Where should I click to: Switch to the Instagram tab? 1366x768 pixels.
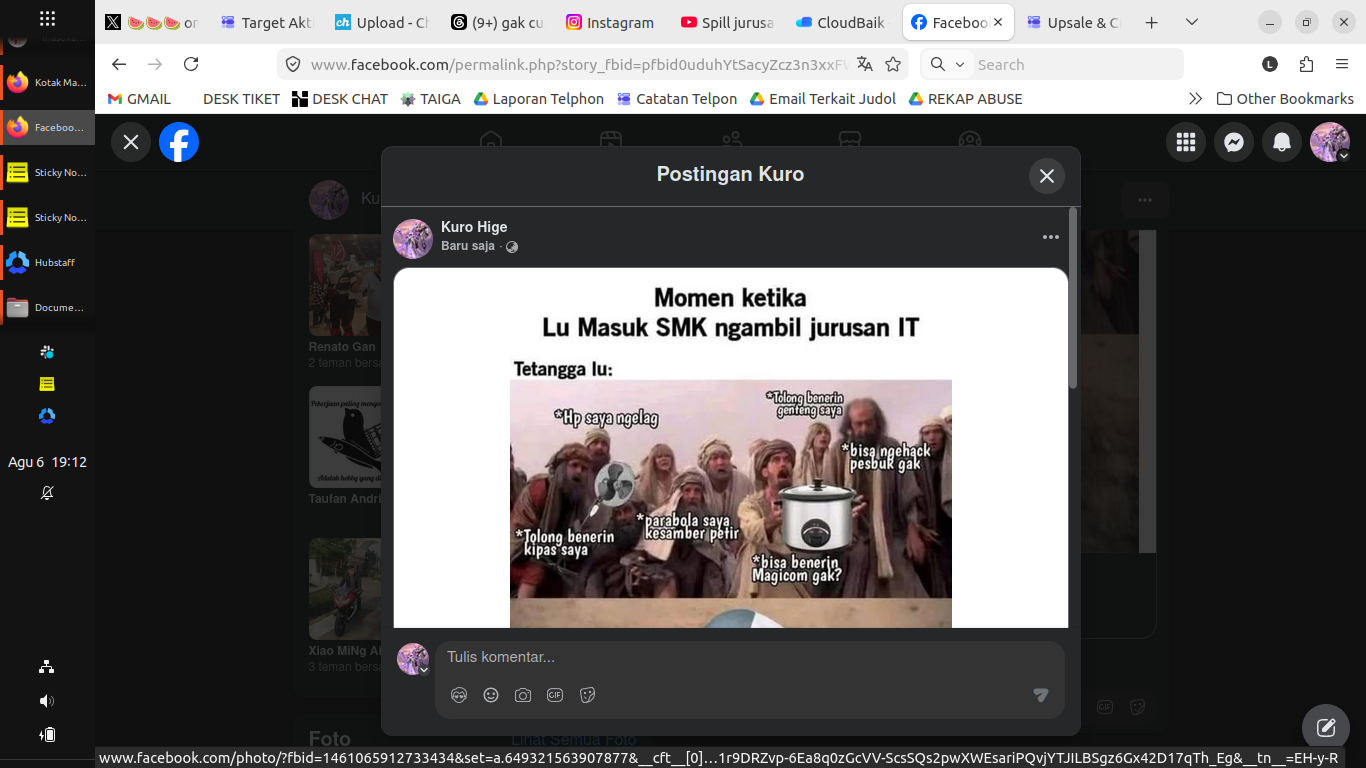(610, 22)
